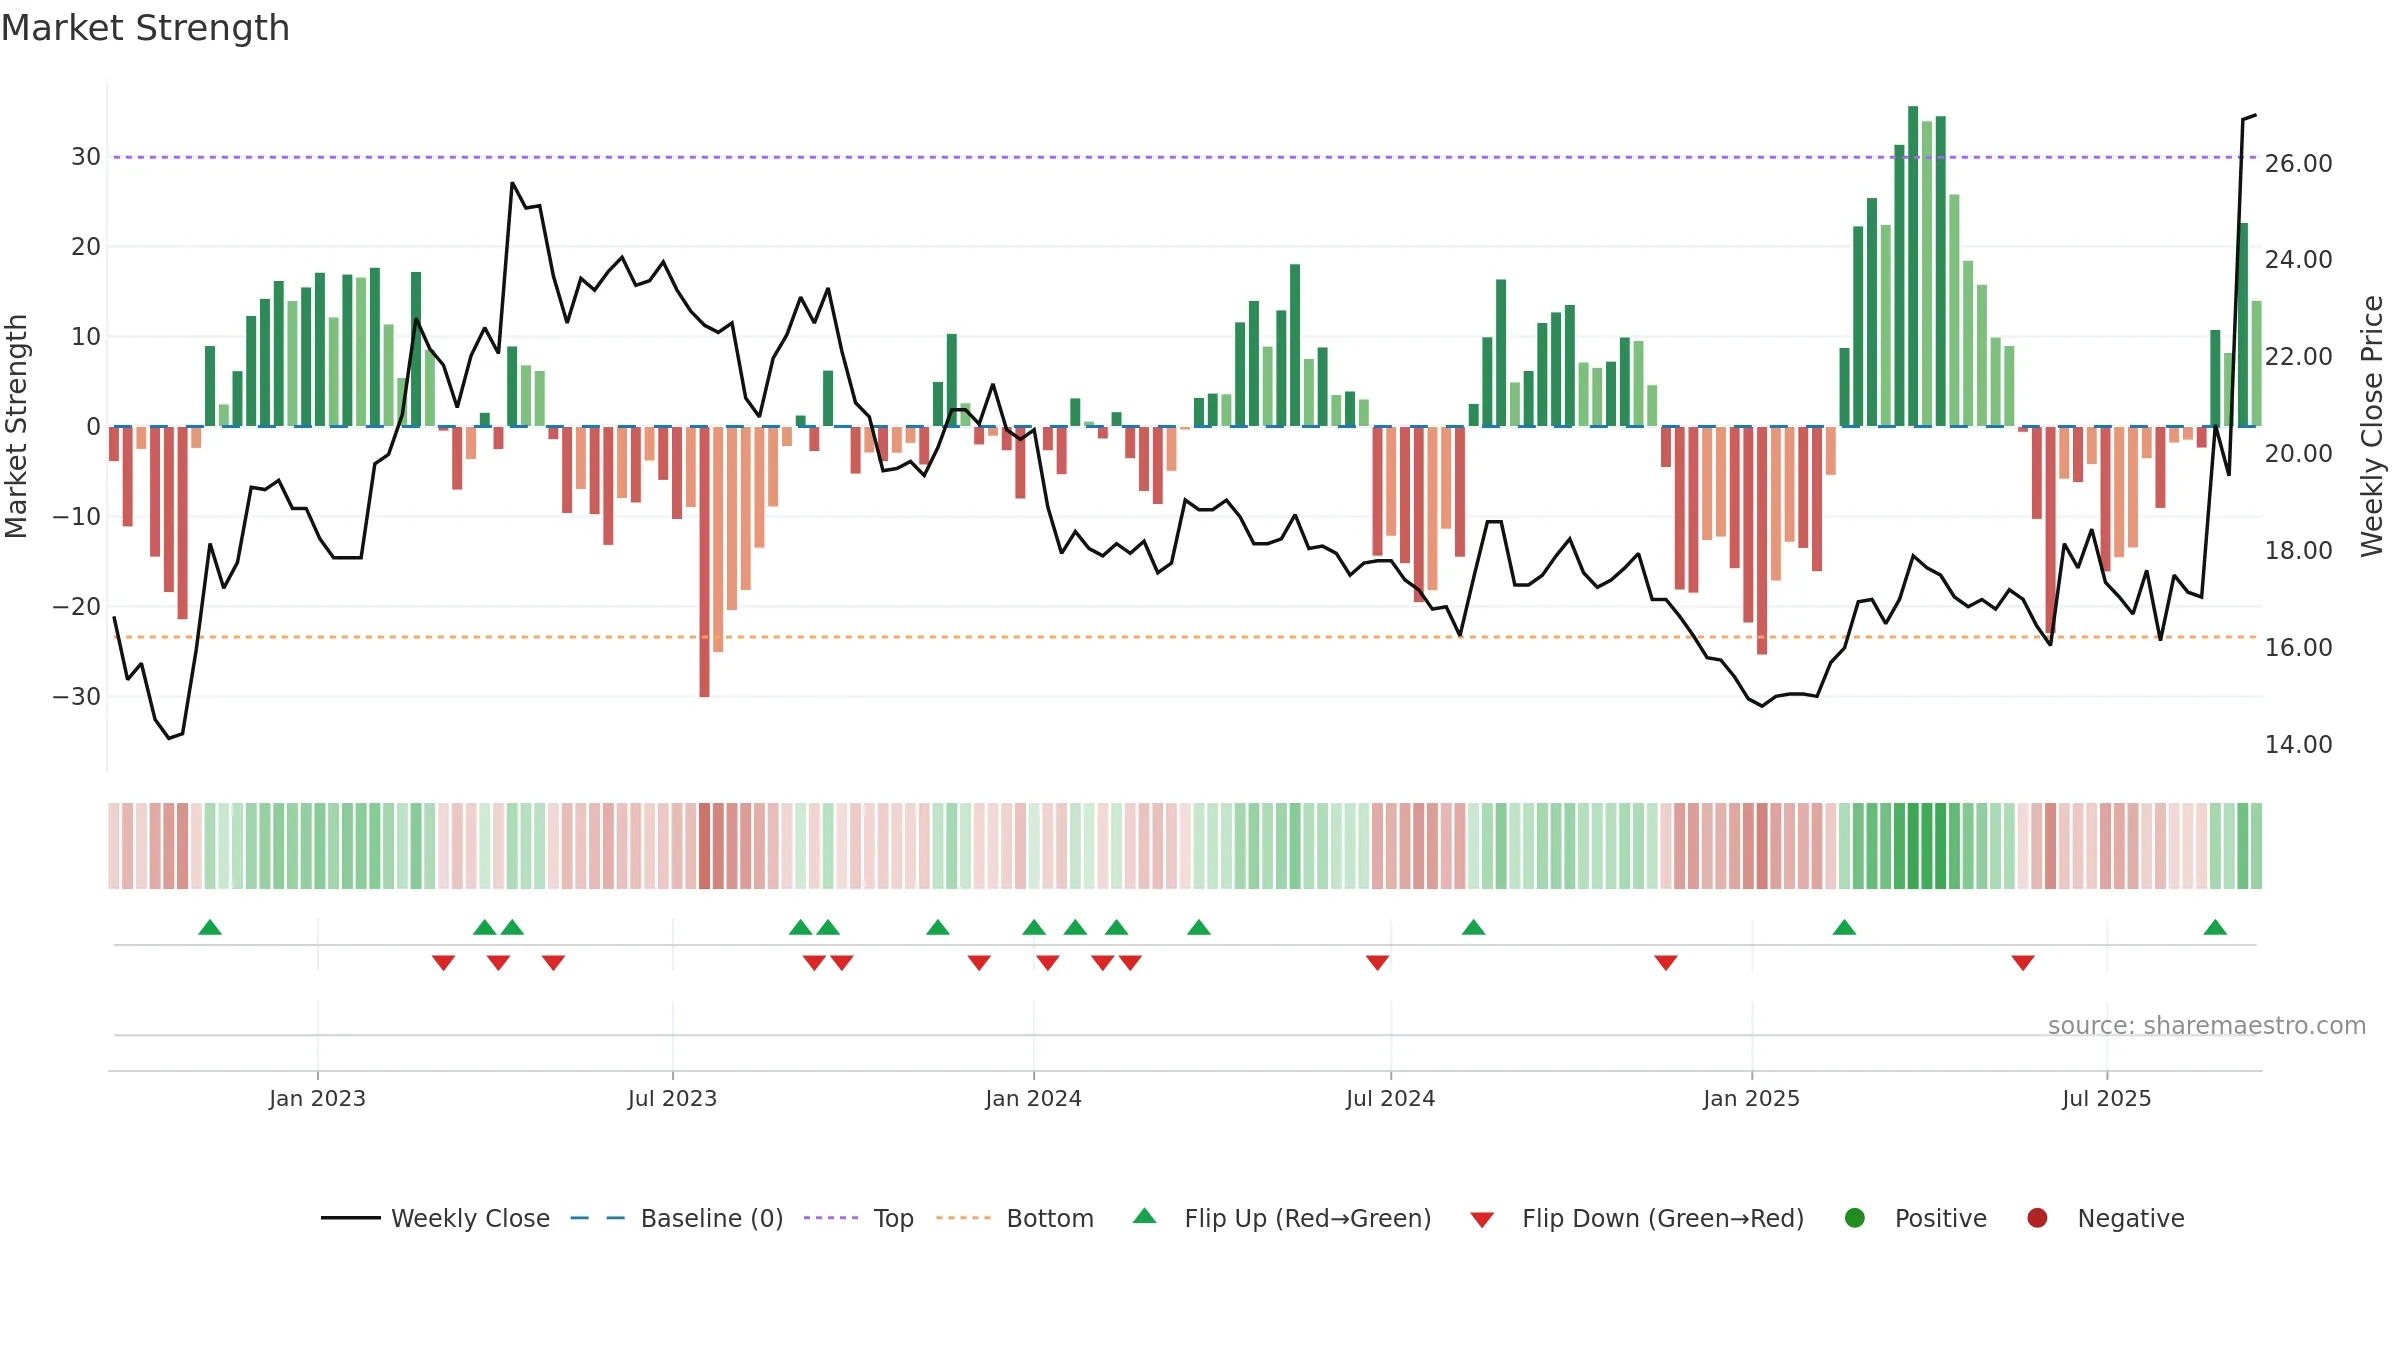
Task: Toggle the Top legend entry
Action: pyautogui.click(x=859, y=1218)
